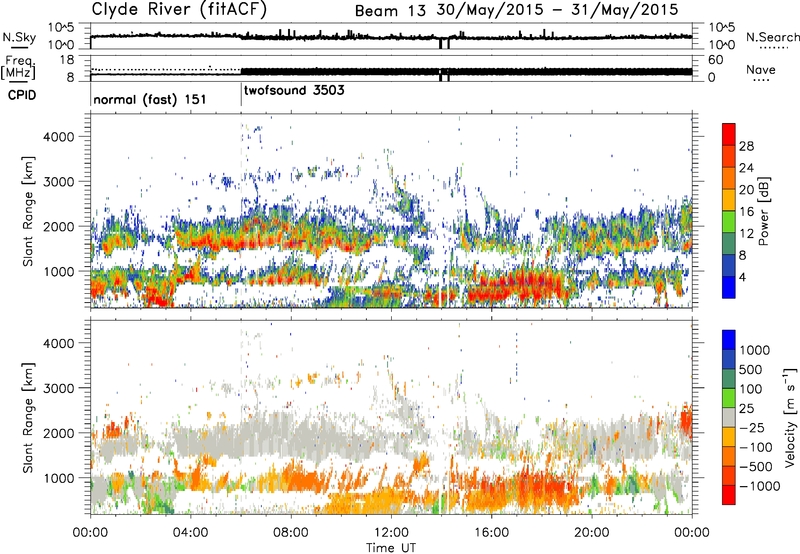
Task: Click the 'Beam 13' text in the header
Action: 389,10
